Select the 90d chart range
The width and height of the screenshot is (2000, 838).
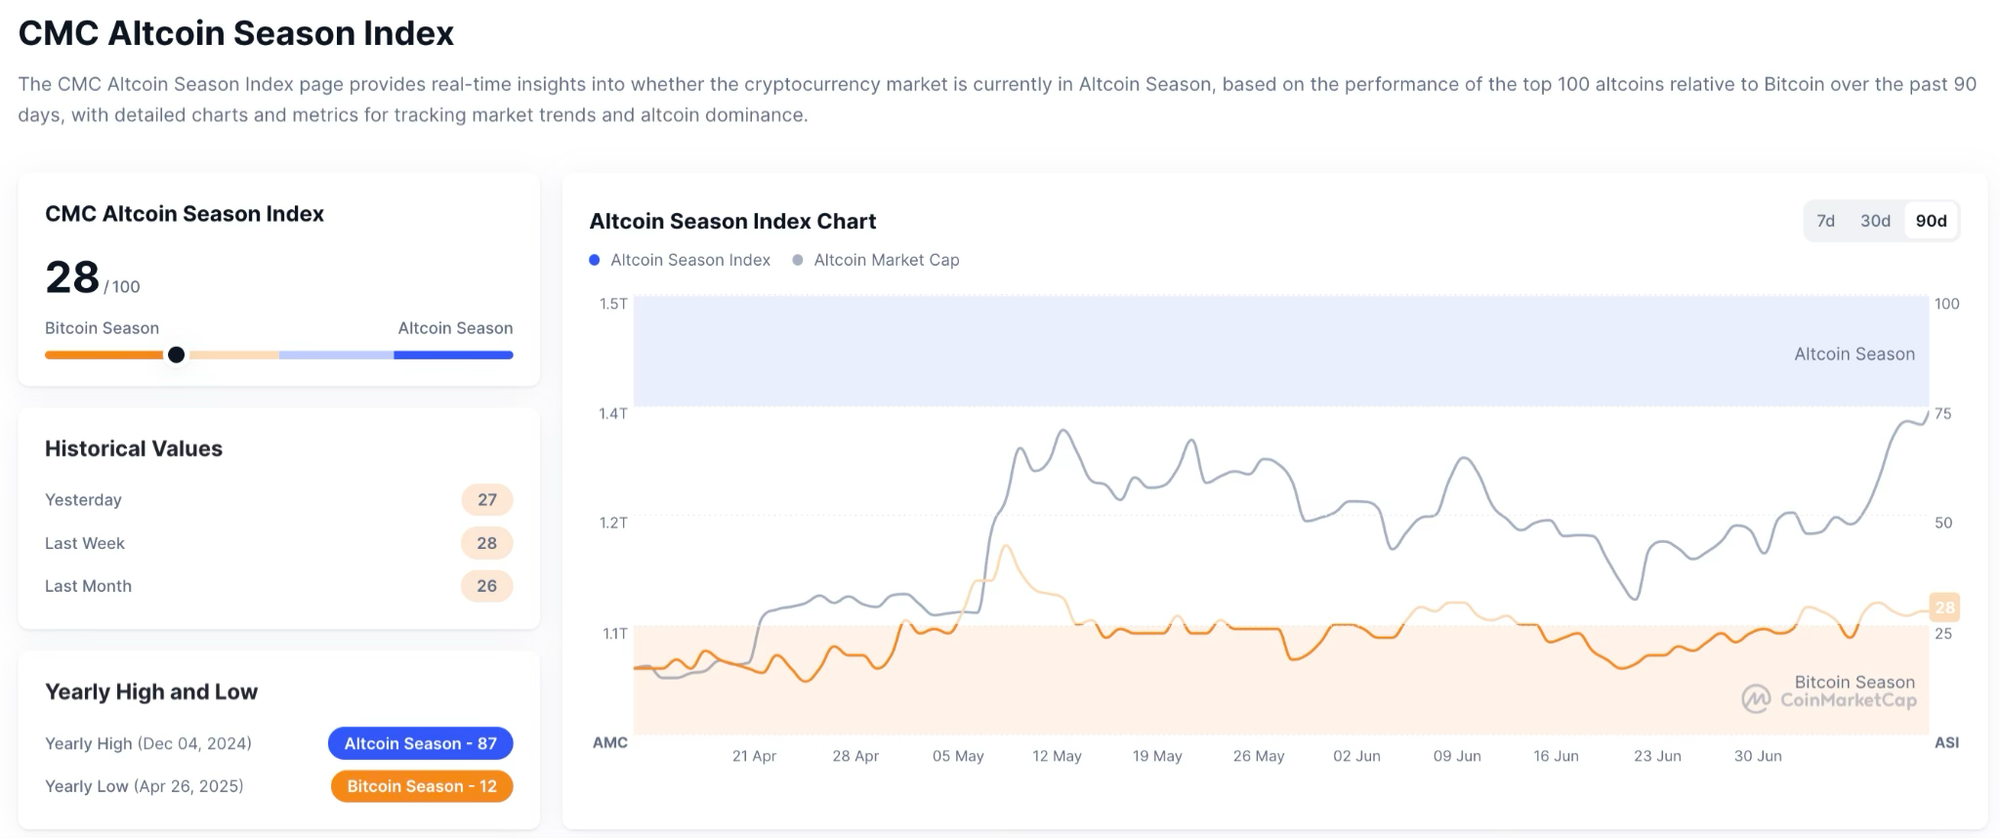(1931, 221)
